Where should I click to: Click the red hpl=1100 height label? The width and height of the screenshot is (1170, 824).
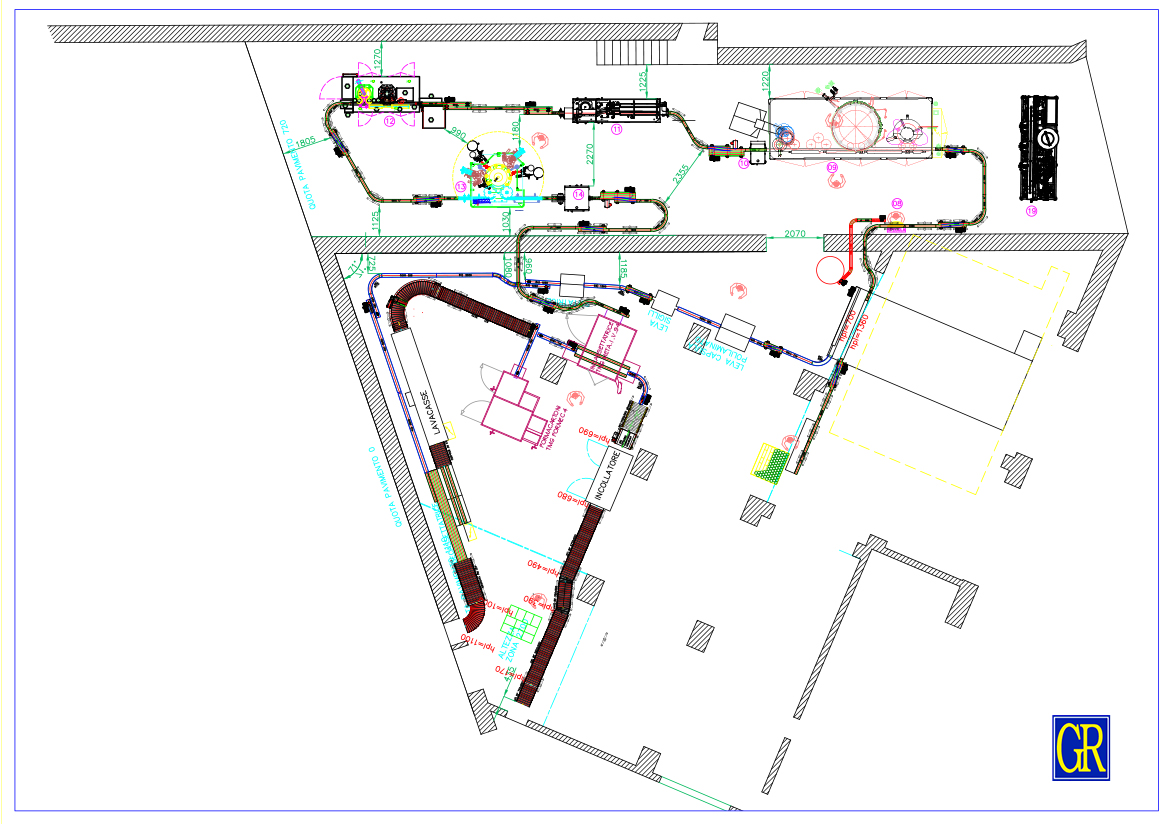[x=479, y=643]
